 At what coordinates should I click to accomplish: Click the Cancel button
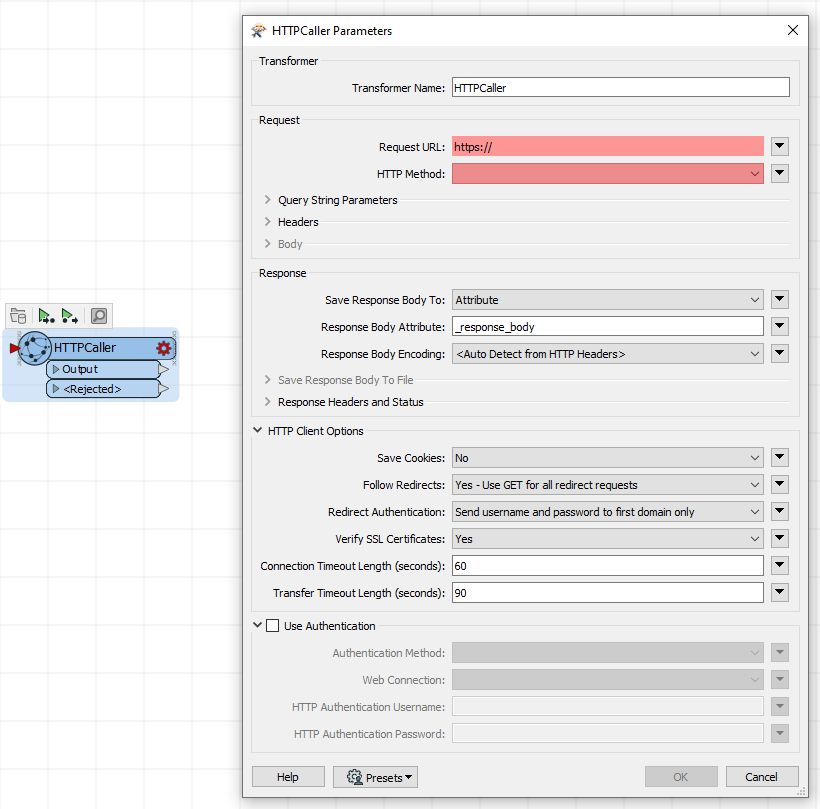pos(762,777)
